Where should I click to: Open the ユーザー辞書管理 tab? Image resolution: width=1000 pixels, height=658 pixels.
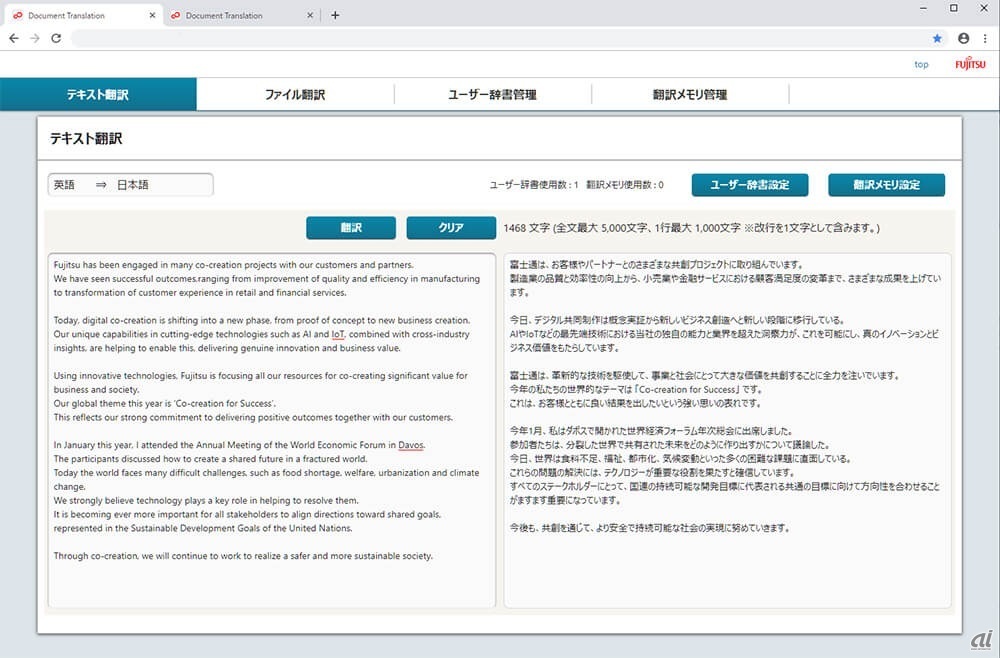pos(492,95)
